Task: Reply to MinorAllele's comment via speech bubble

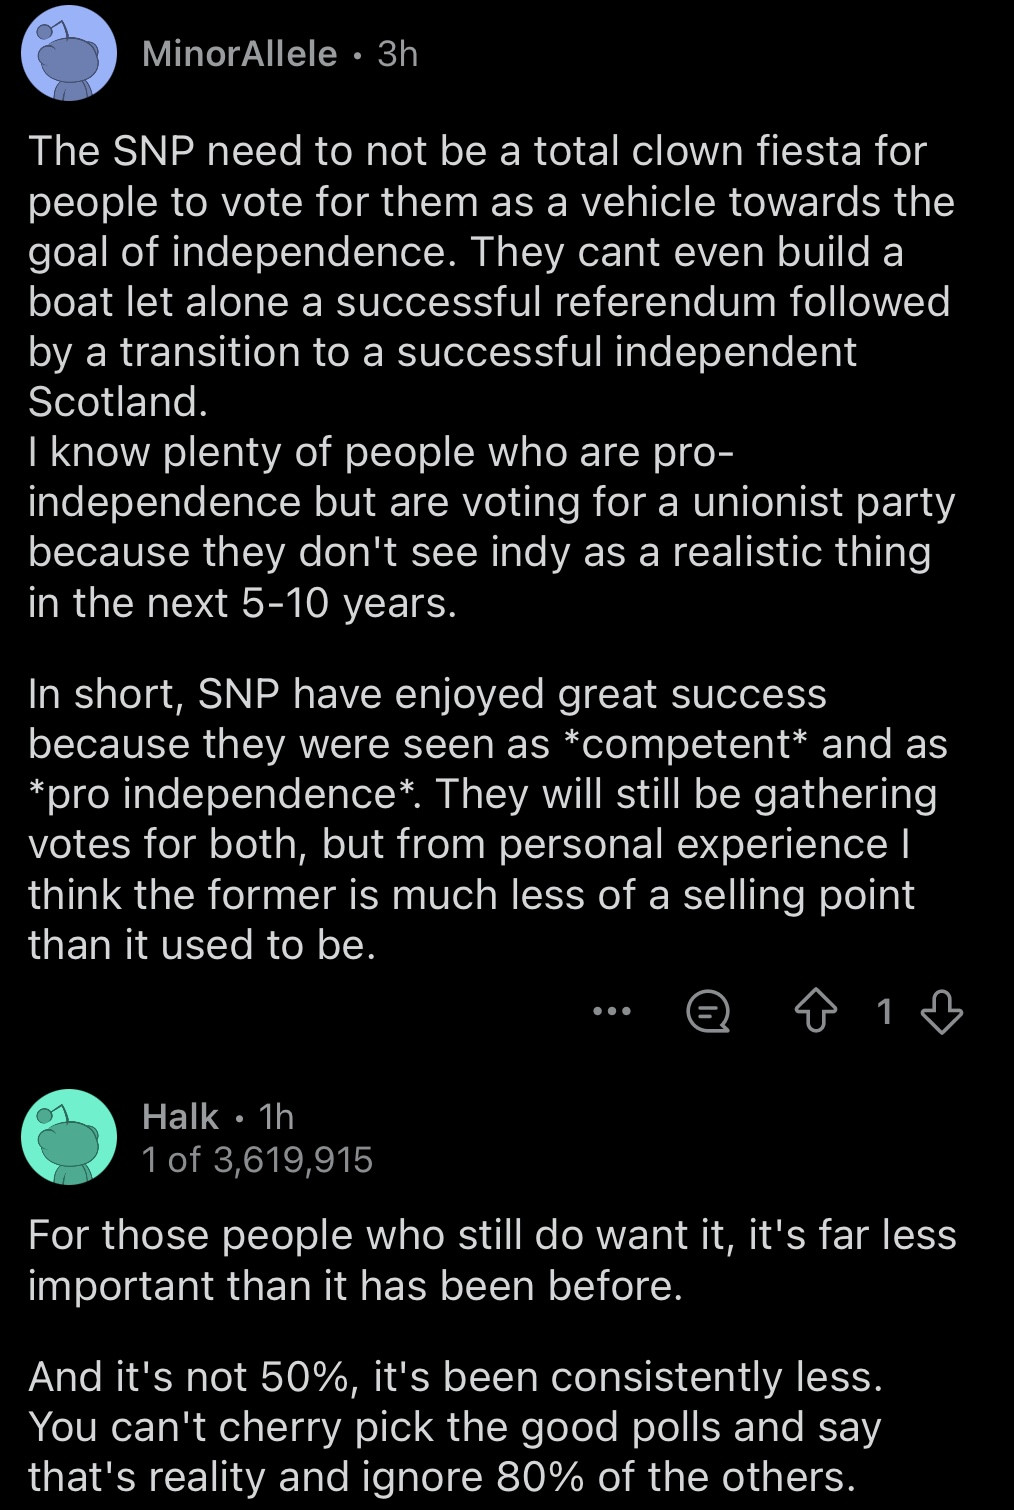Action: tap(708, 1012)
